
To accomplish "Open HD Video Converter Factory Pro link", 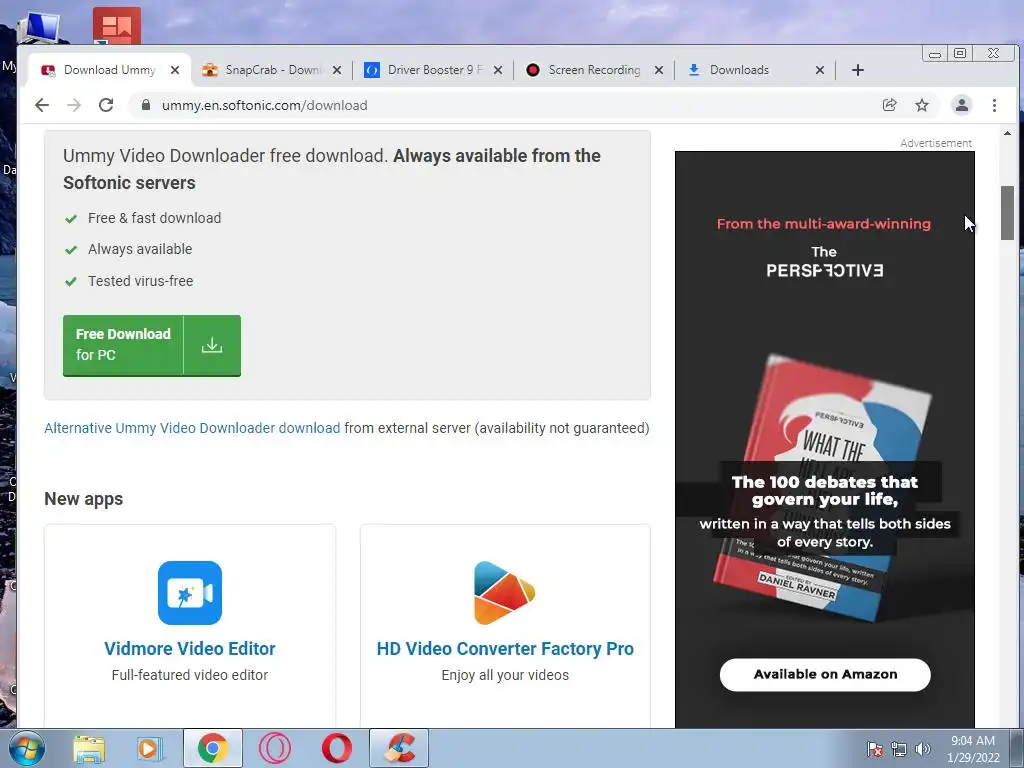I will tap(505, 648).
